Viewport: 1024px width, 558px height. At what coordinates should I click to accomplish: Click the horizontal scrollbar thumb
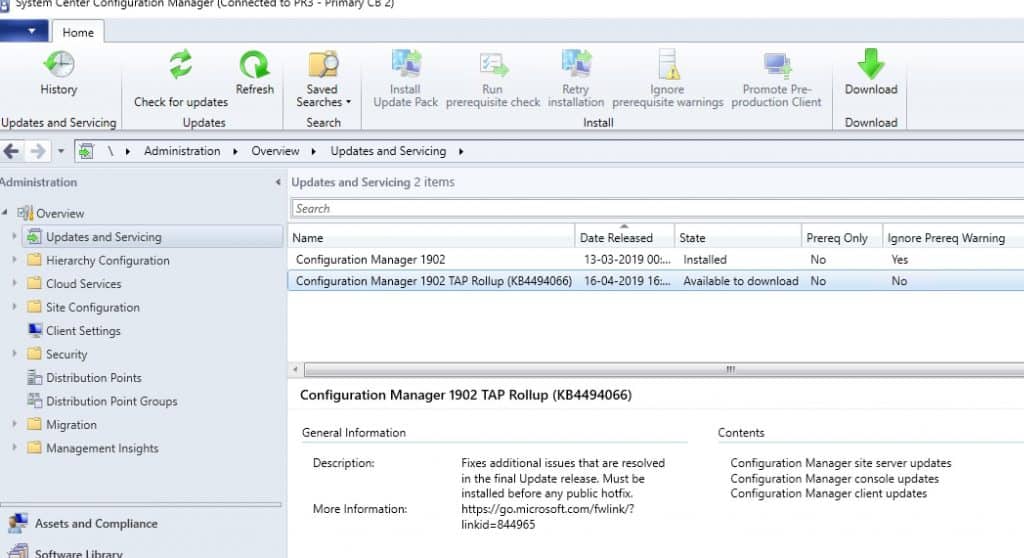664,370
